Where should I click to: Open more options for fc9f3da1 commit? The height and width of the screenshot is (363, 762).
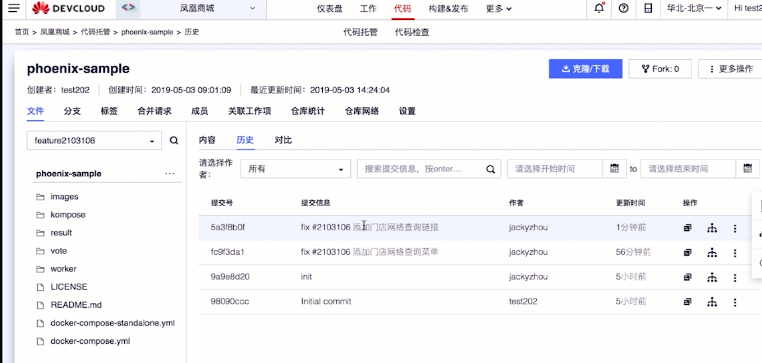point(735,253)
